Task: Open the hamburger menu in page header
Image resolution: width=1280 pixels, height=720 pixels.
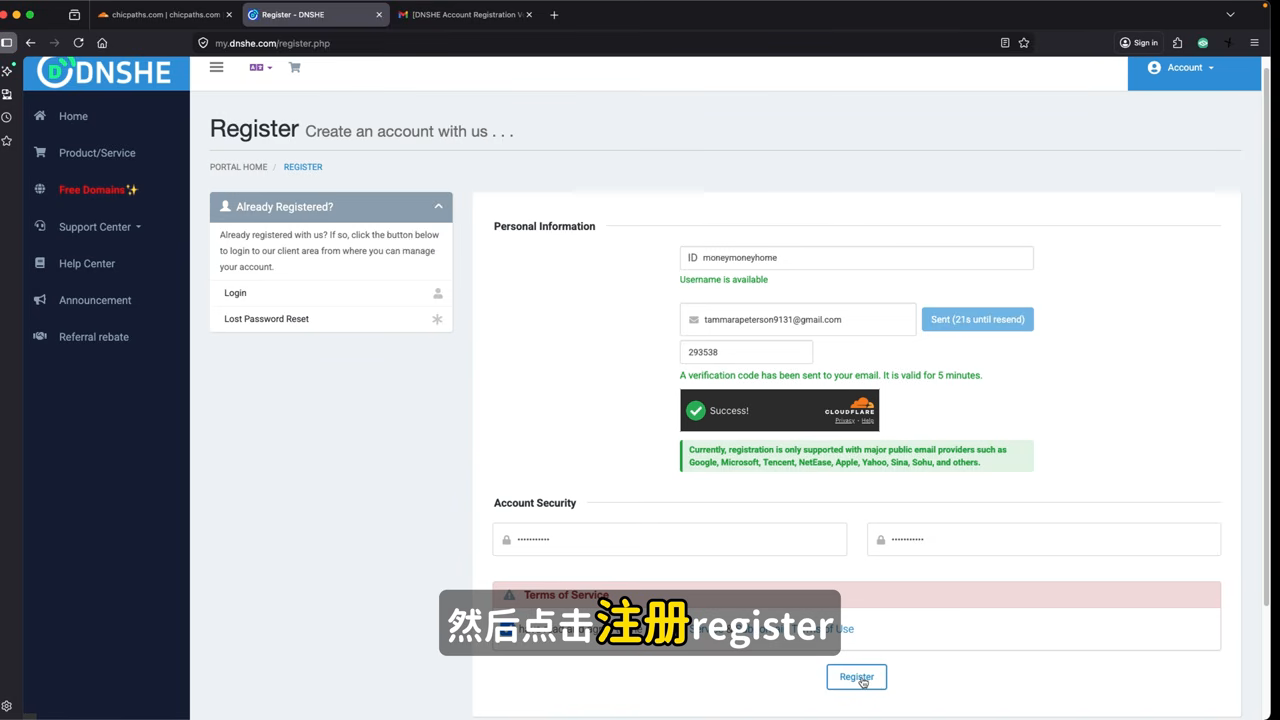Action: click(x=216, y=67)
